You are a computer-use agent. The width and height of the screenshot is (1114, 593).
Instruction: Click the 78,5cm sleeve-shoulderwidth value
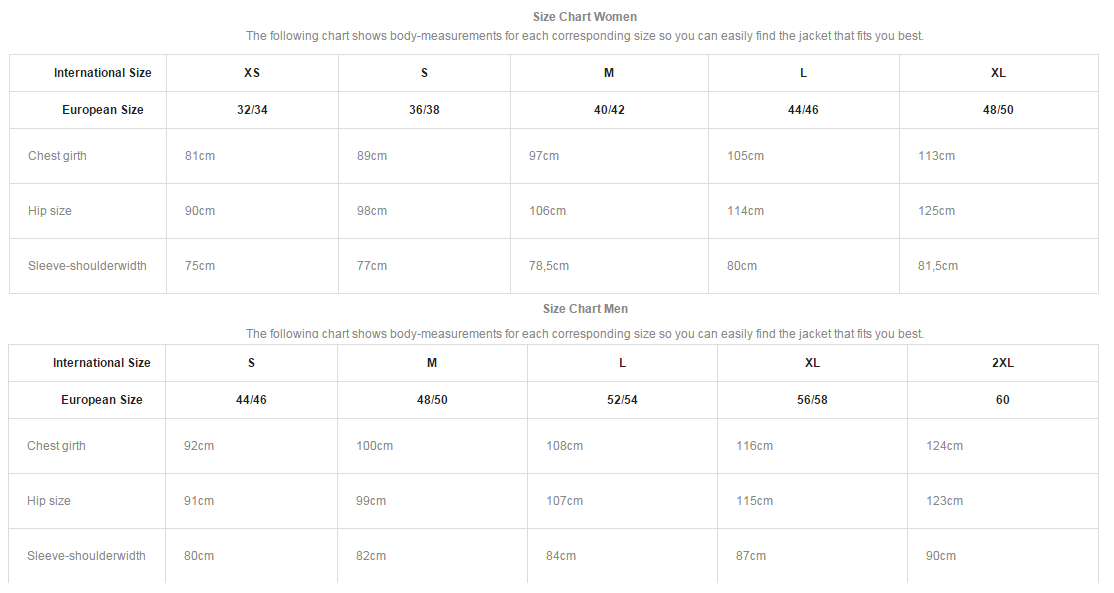pyautogui.click(x=548, y=266)
